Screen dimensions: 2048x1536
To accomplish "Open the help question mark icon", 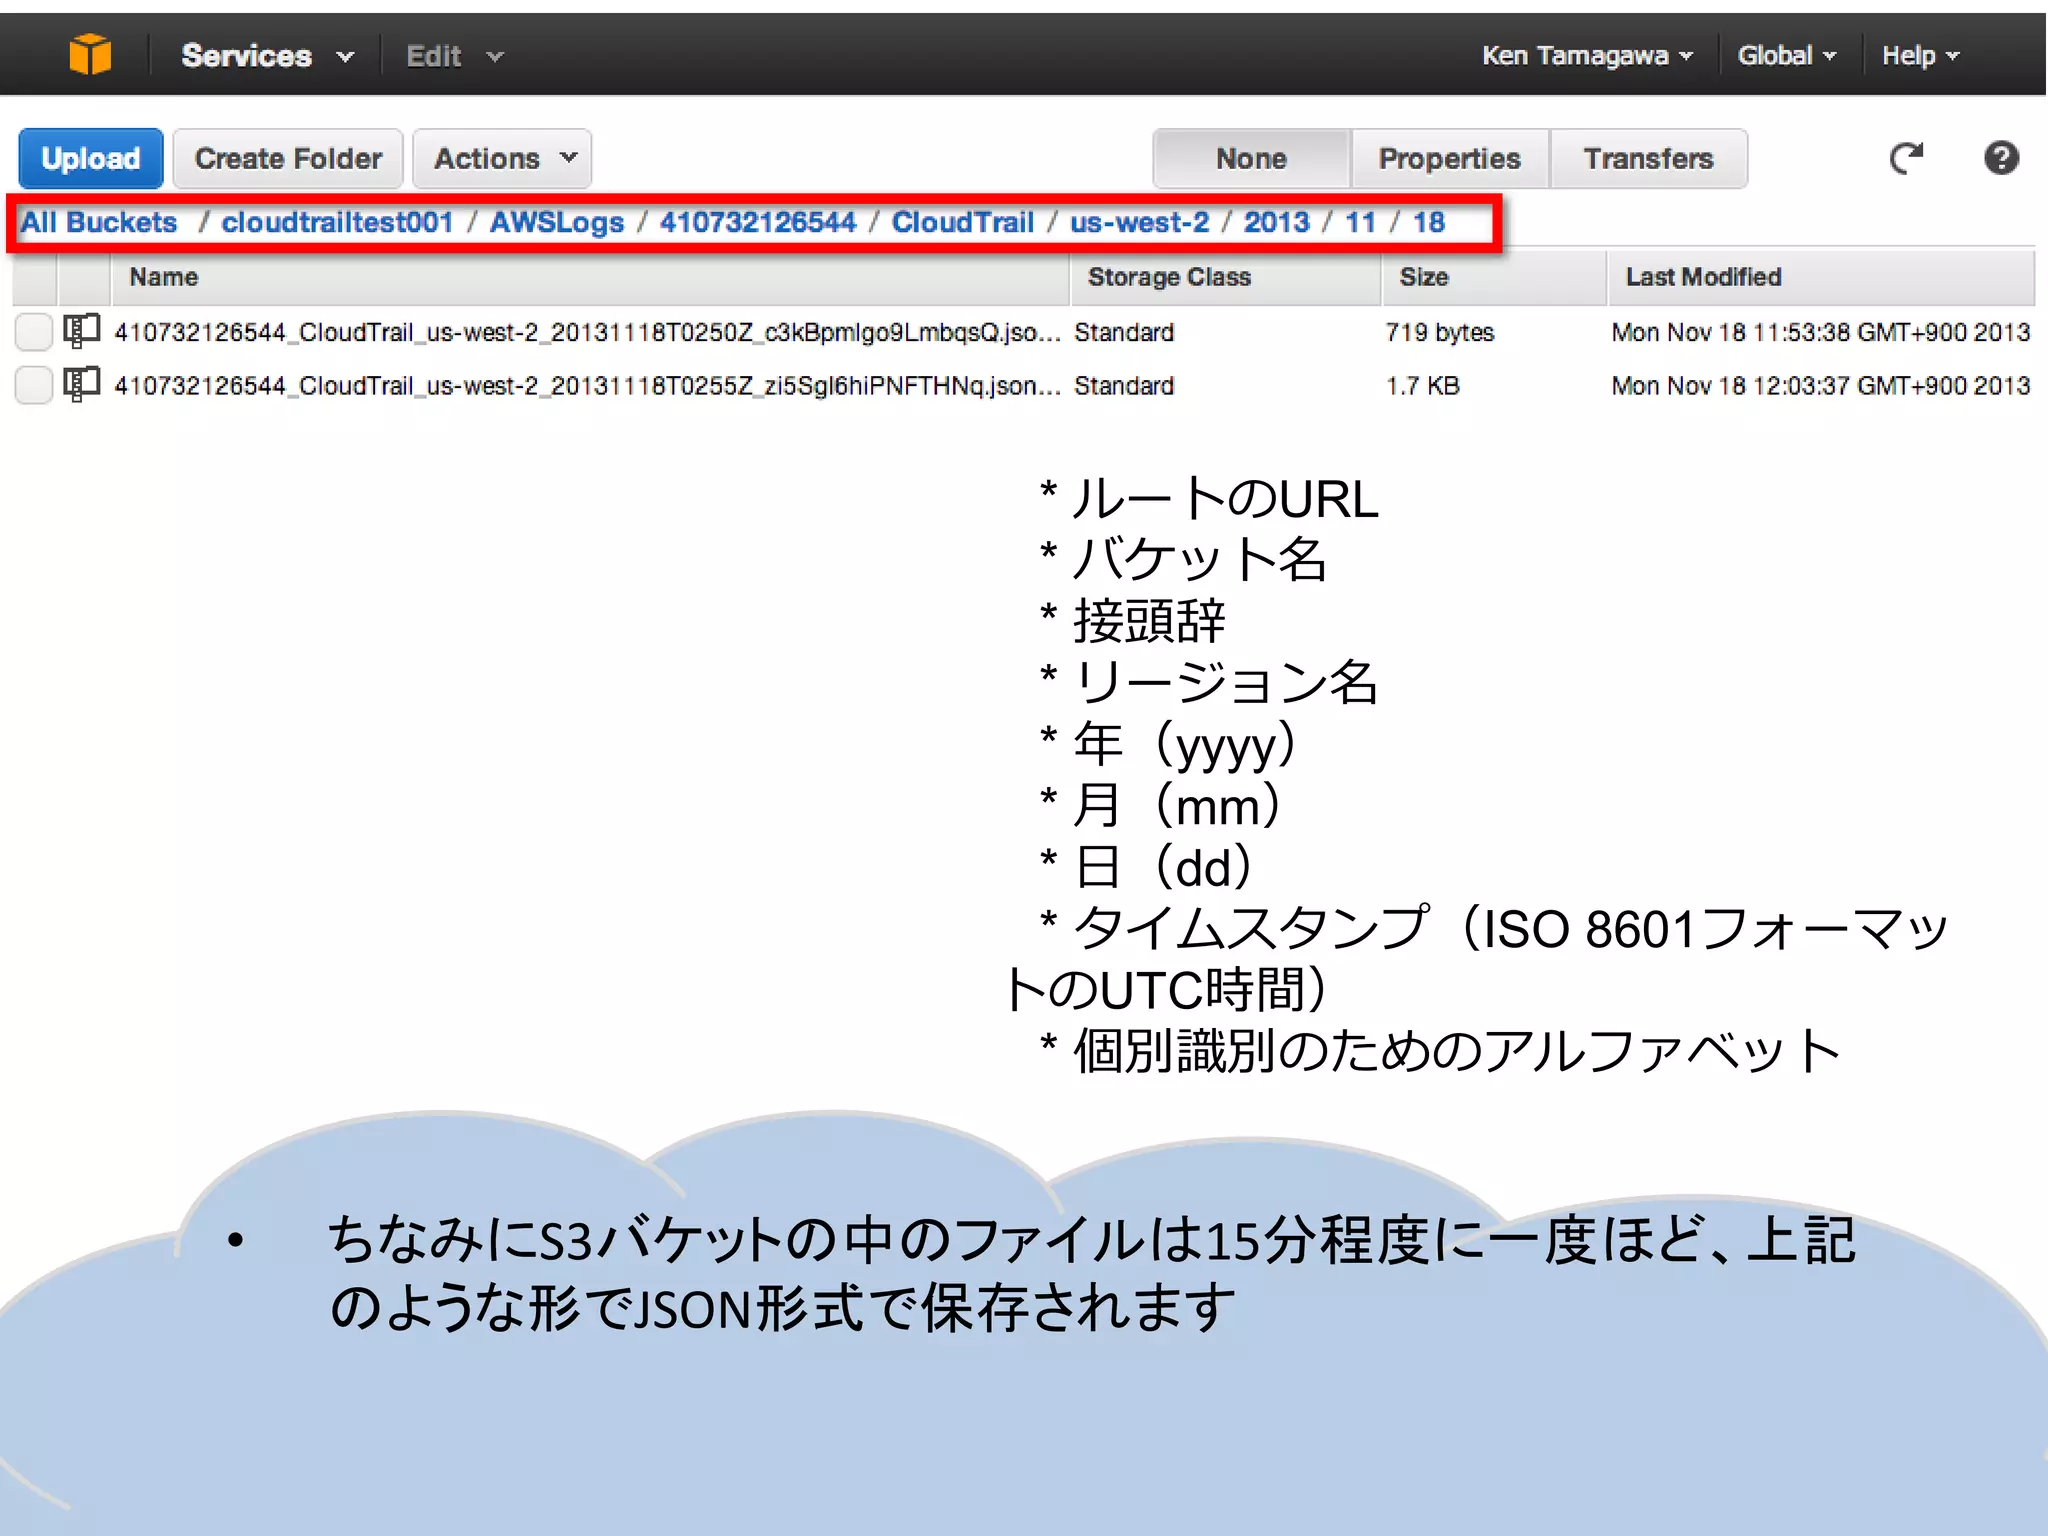I will coord(2001,158).
